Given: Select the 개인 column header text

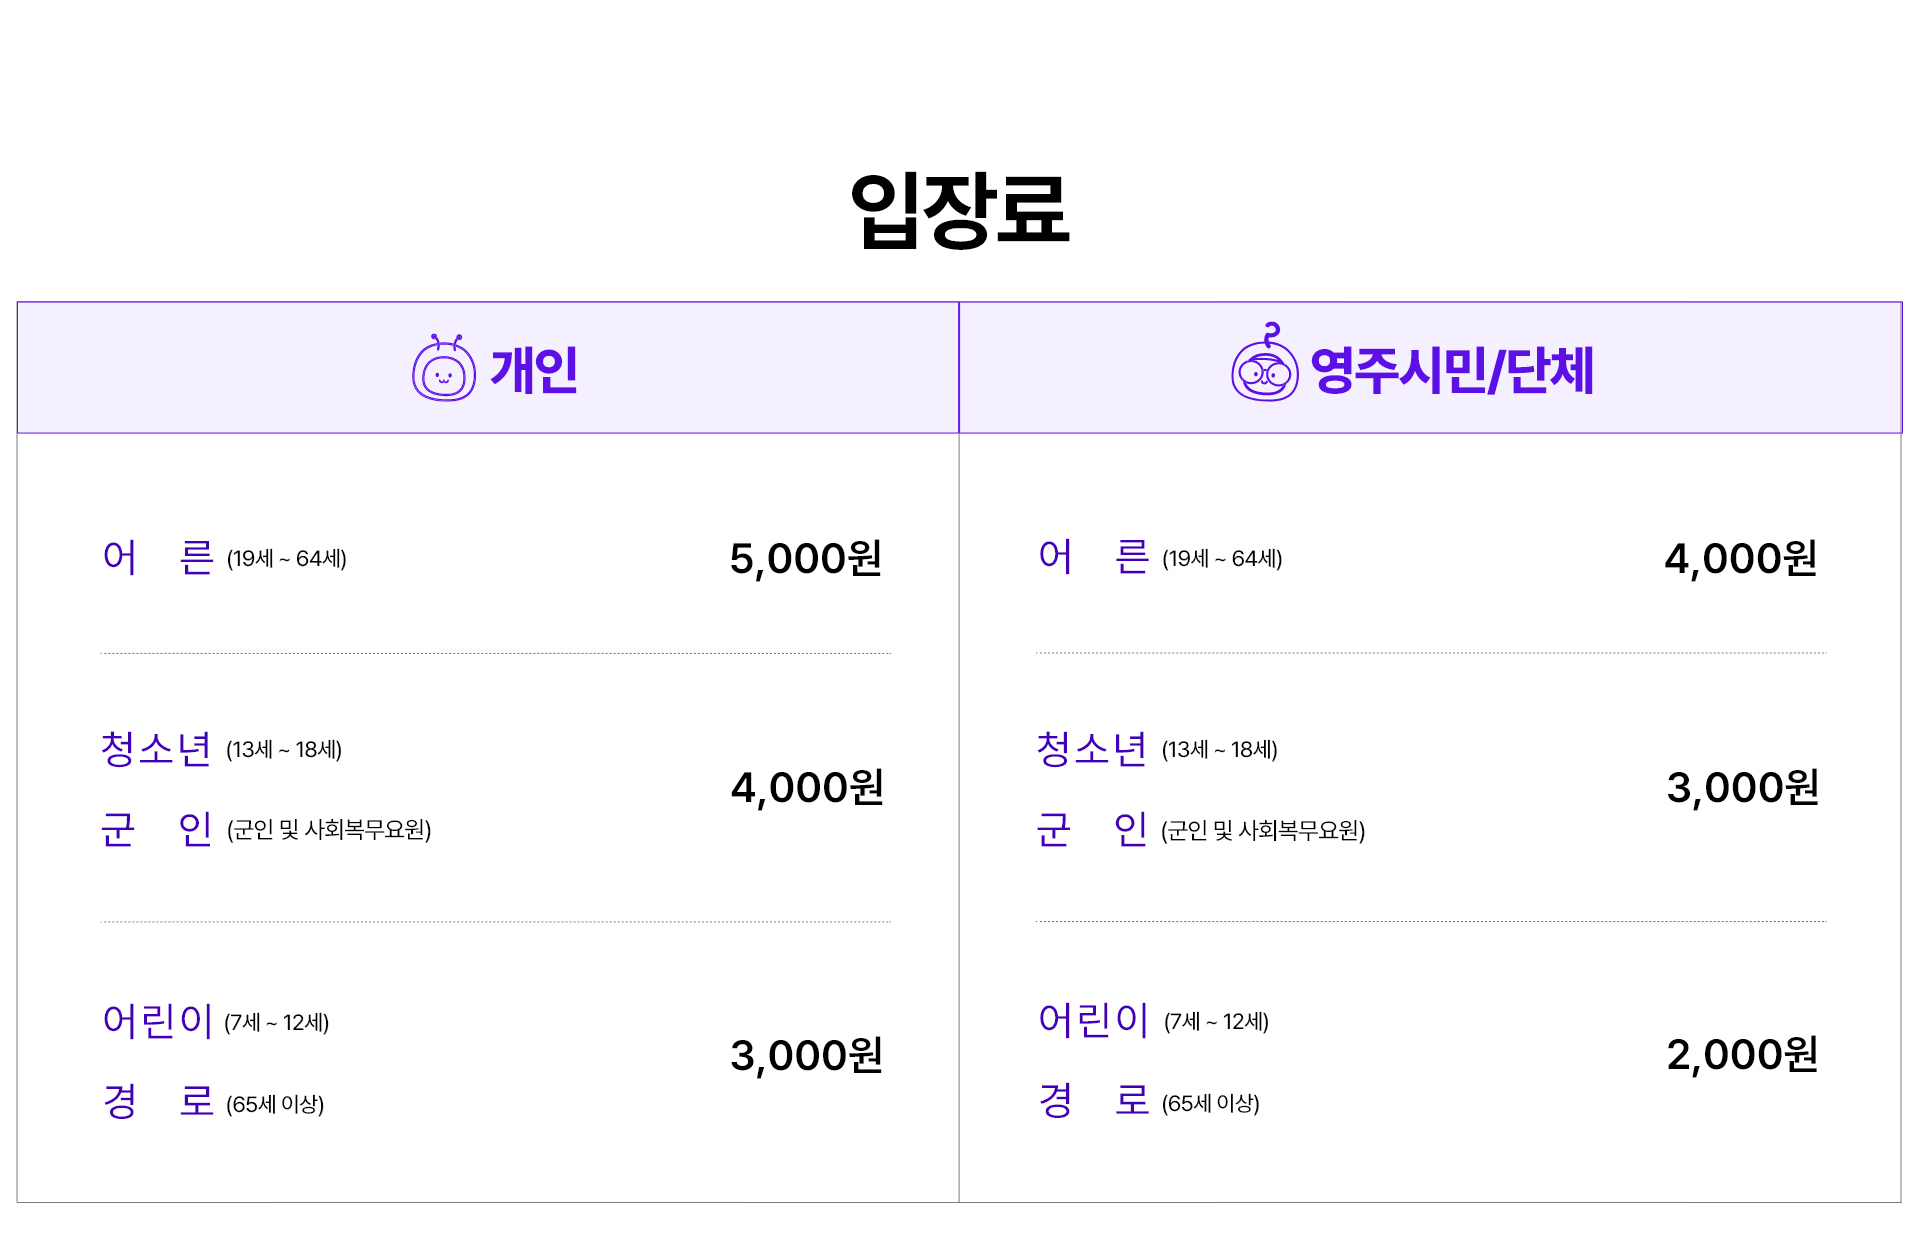Looking at the screenshot, I should click(534, 370).
